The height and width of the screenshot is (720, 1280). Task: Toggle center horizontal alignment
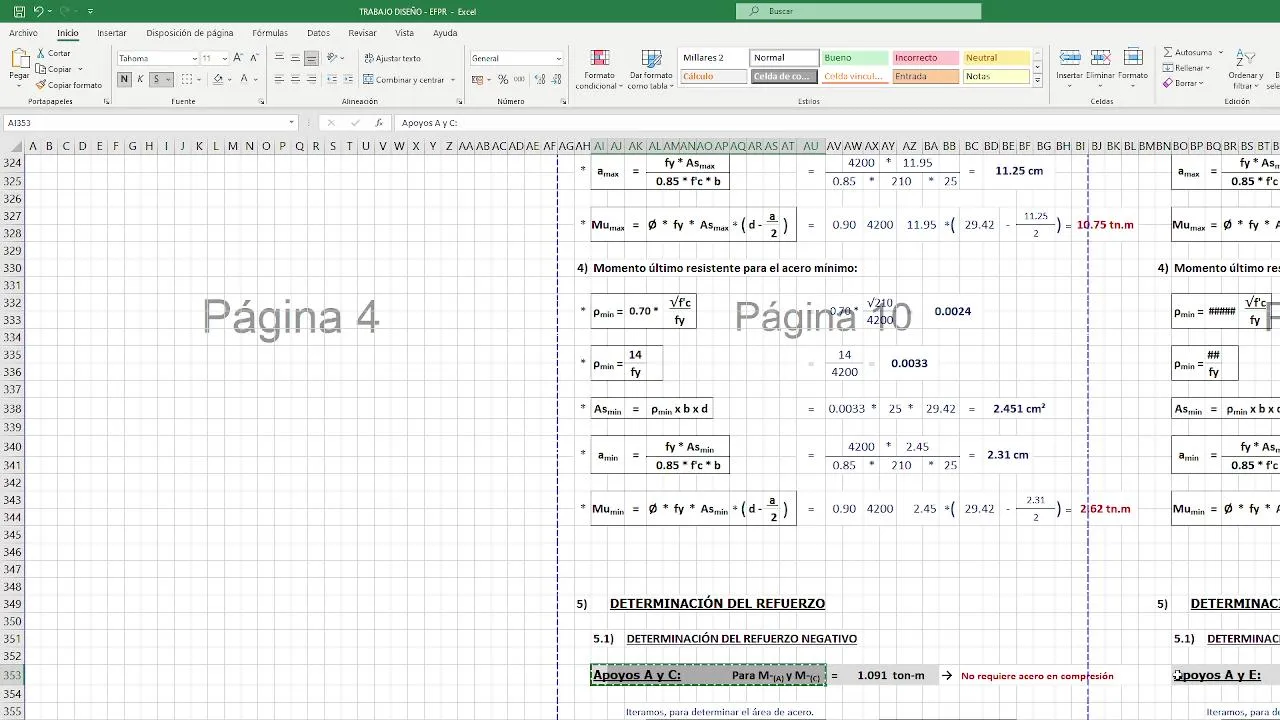295,79
